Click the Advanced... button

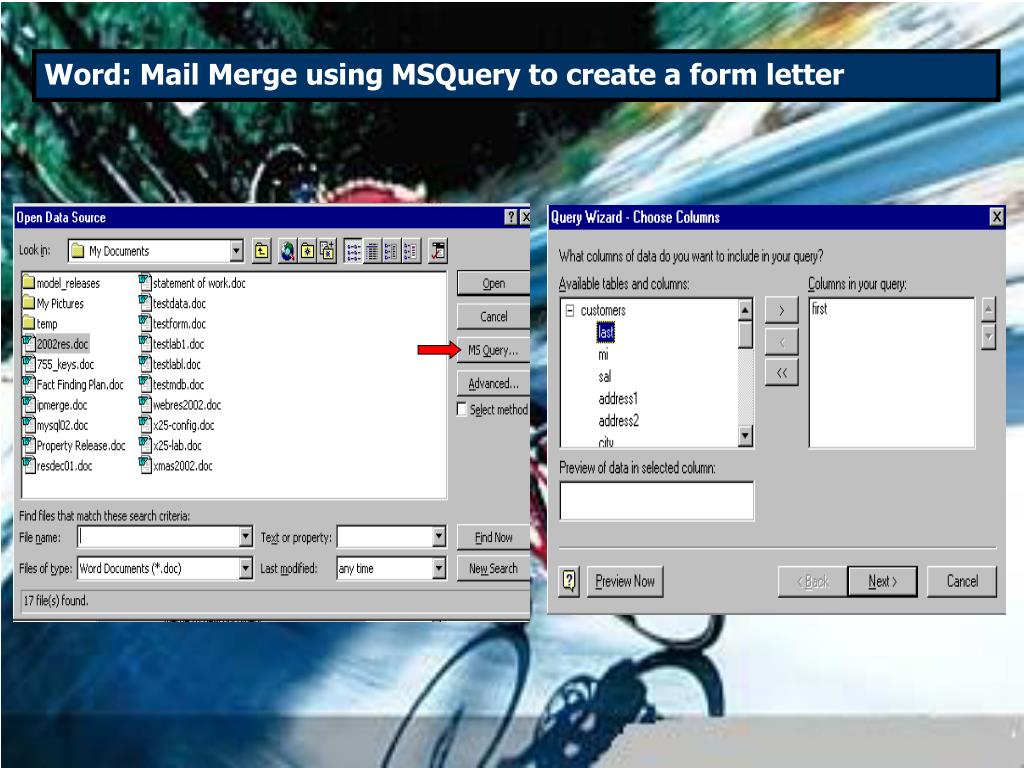[x=494, y=384]
